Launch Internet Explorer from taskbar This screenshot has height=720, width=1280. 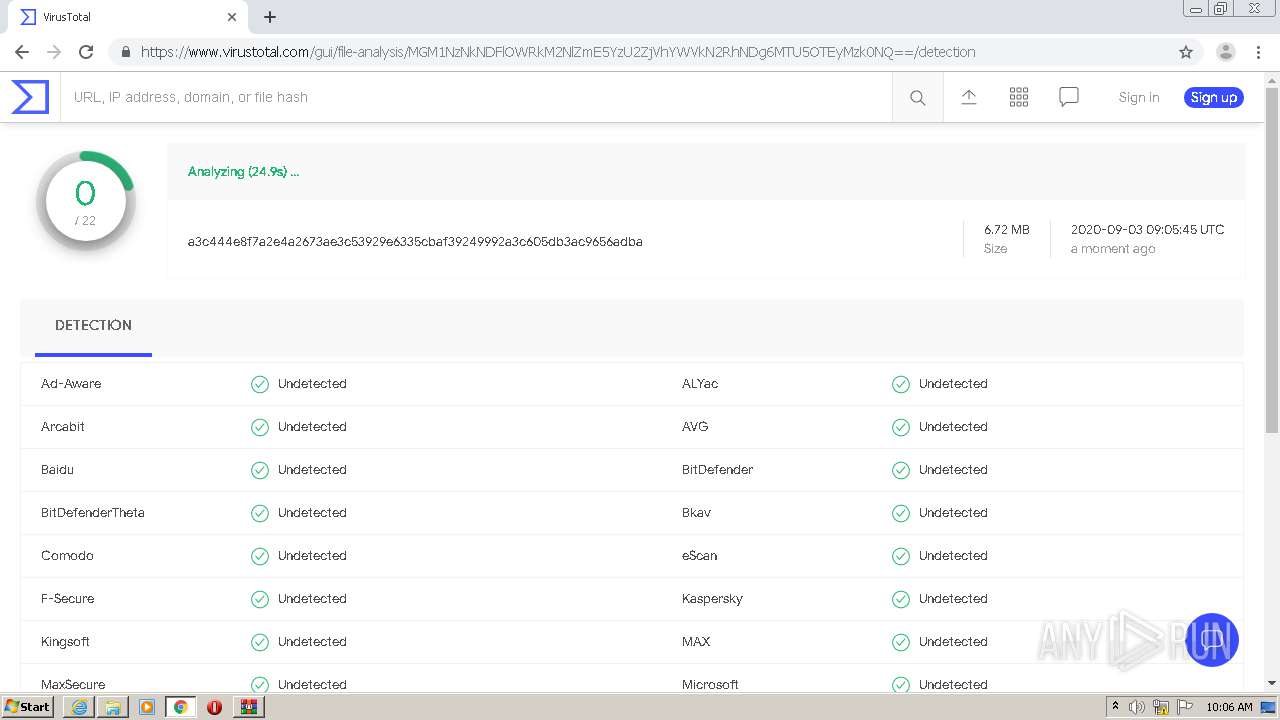pyautogui.click(x=79, y=707)
